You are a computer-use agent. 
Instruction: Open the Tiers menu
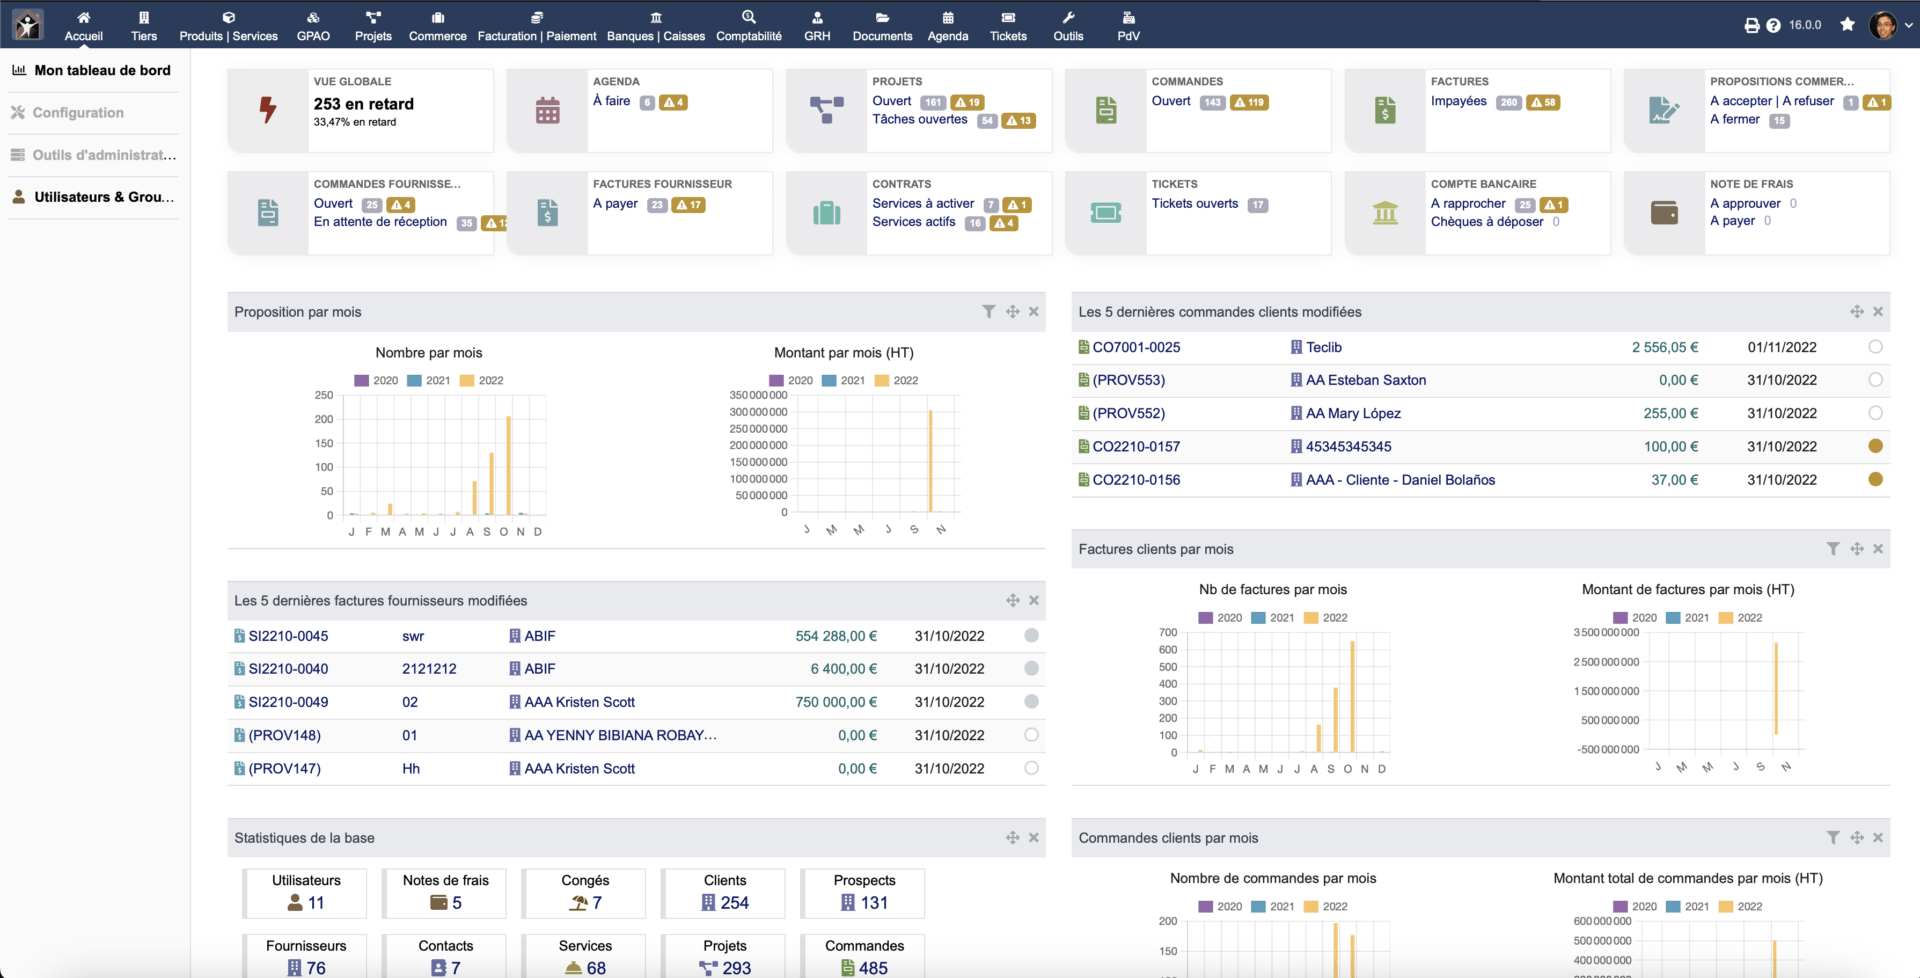tap(144, 26)
